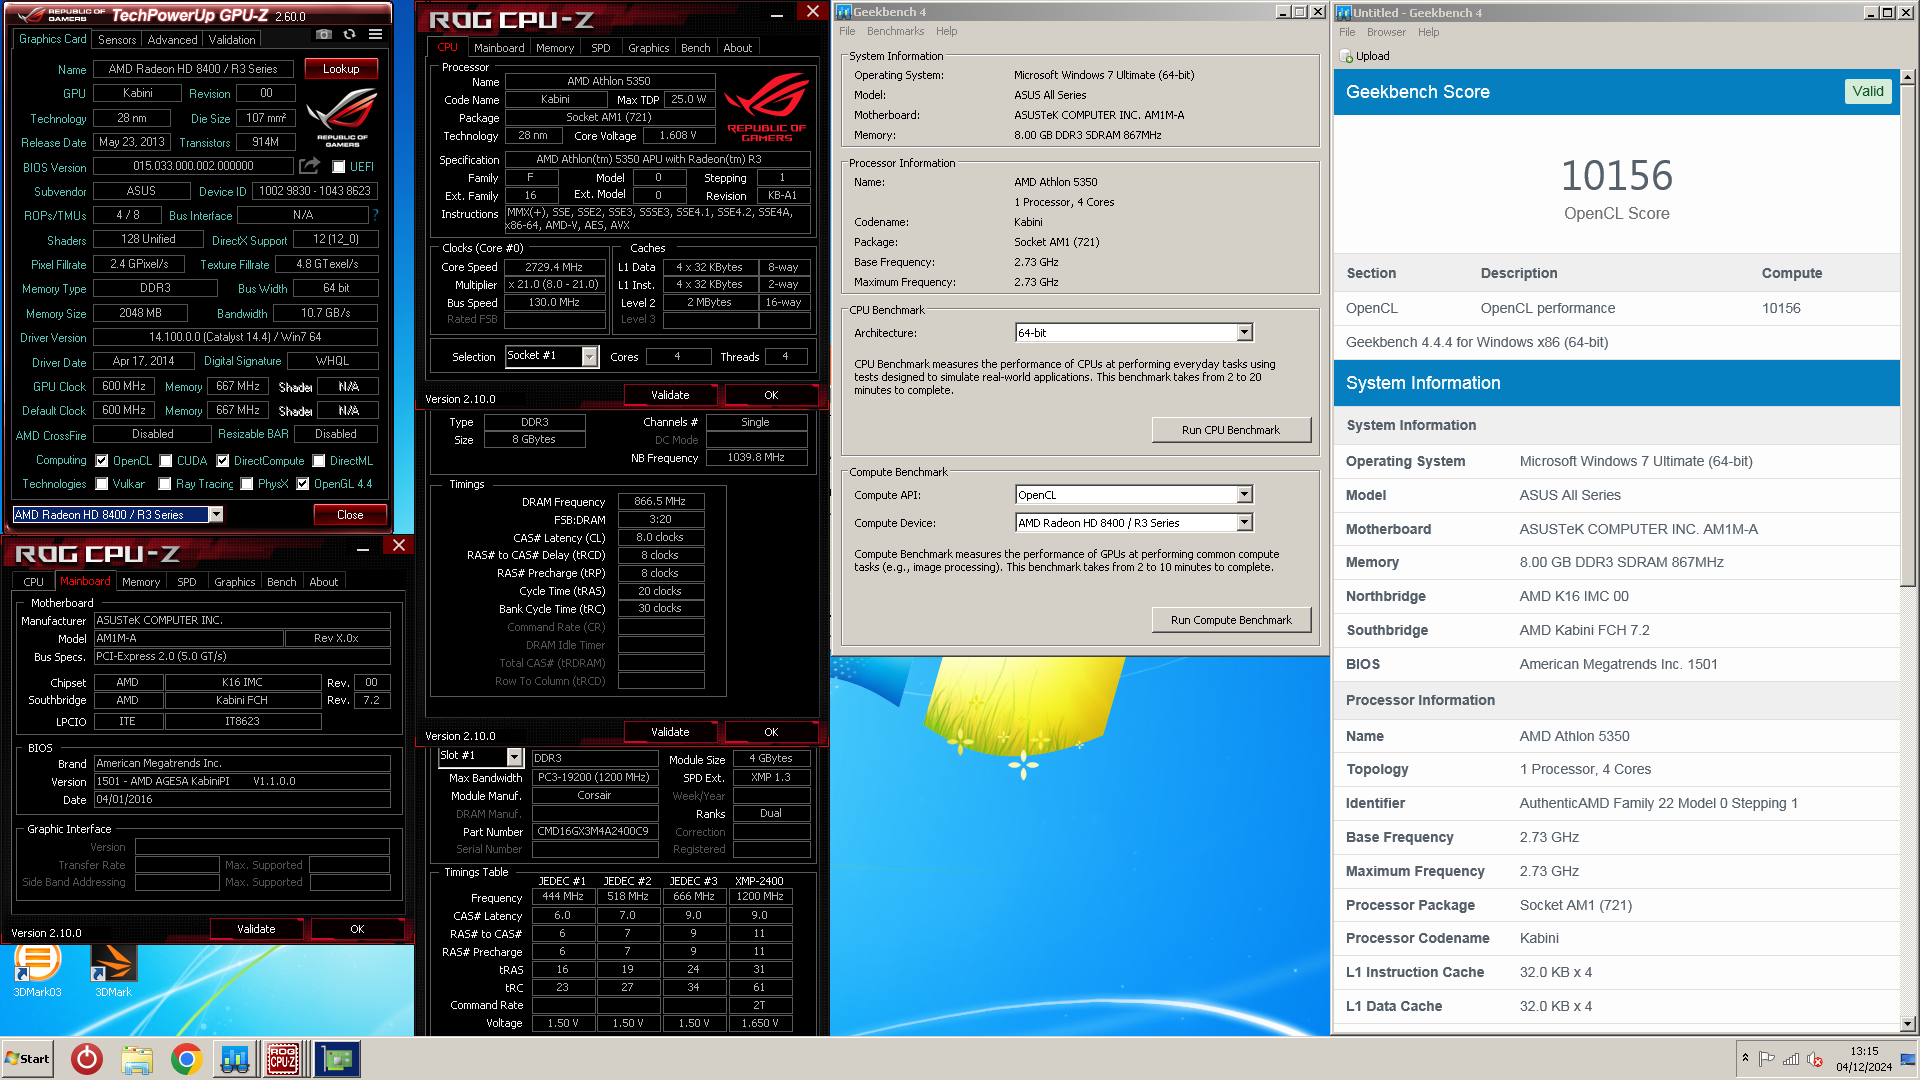
Task: Click the network signal tray icon
Action: (x=1791, y=1059)
